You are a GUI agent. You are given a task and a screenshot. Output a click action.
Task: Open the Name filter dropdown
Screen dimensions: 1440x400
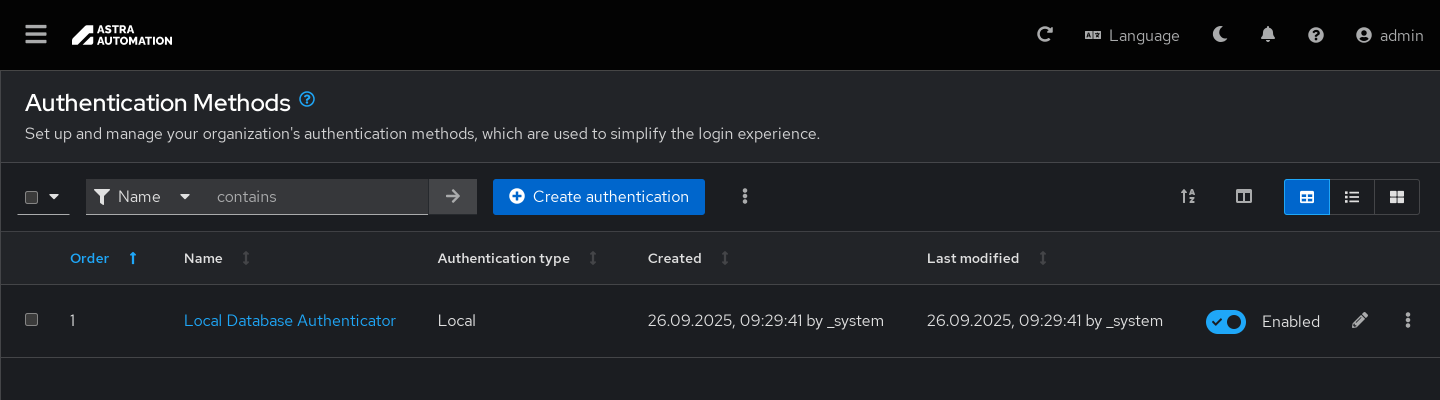[143, 197]
